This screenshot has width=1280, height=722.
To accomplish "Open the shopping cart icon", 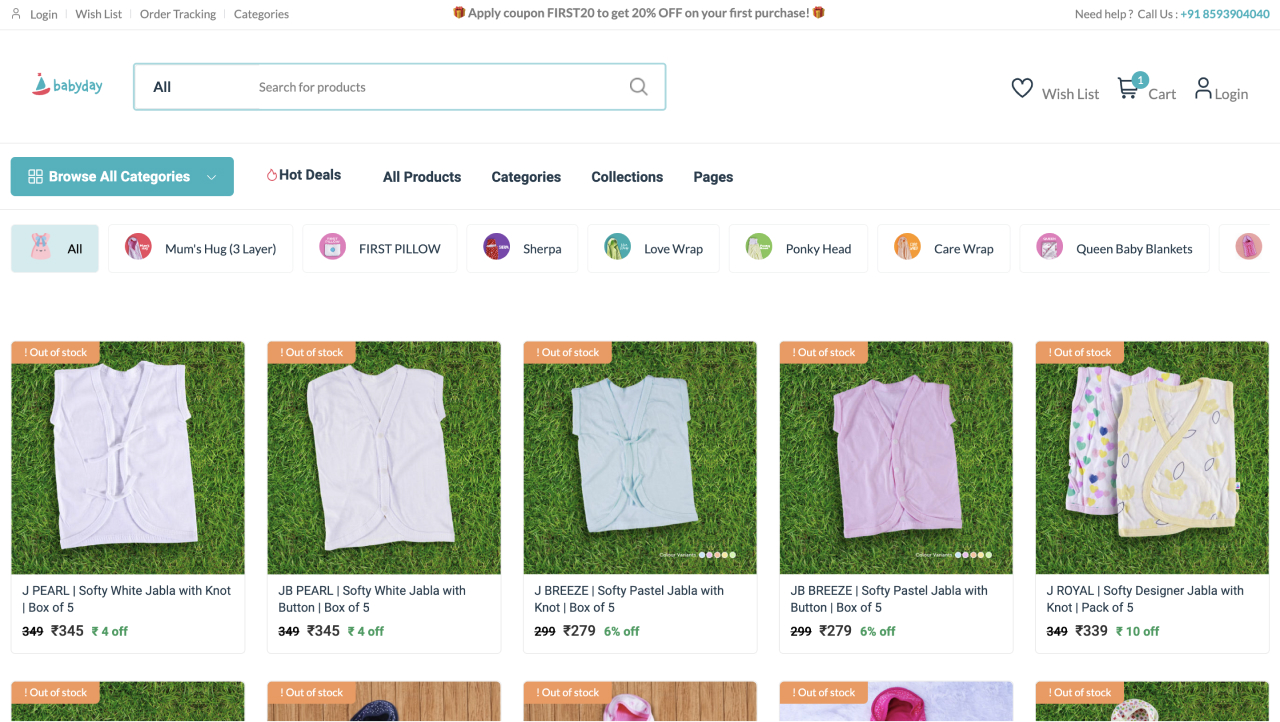I will point(1128,88).
